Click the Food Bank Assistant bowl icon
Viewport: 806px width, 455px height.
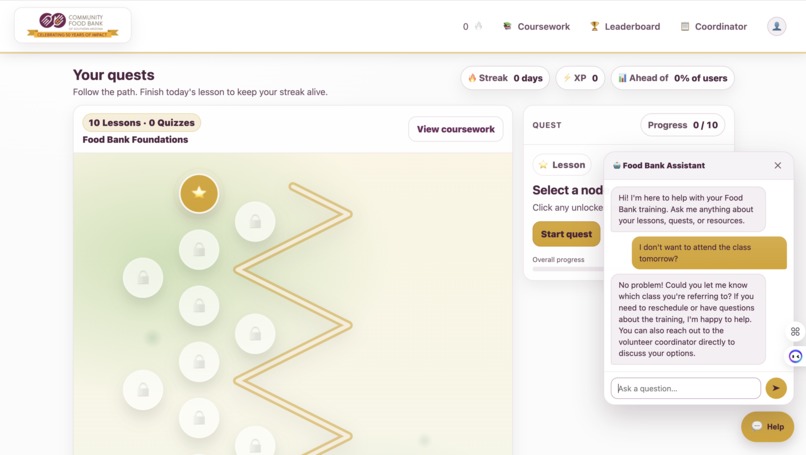pyautogui.click(x=616, y=166)
